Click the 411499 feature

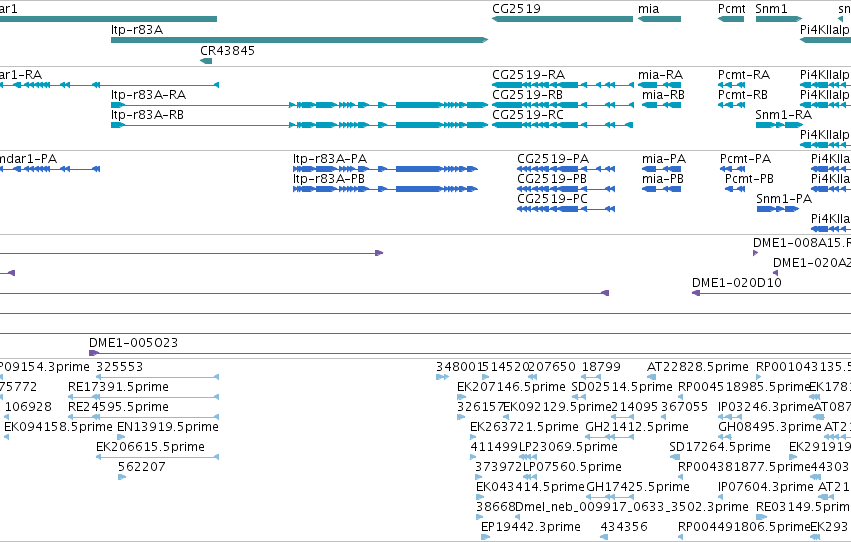tap(474, 457)
